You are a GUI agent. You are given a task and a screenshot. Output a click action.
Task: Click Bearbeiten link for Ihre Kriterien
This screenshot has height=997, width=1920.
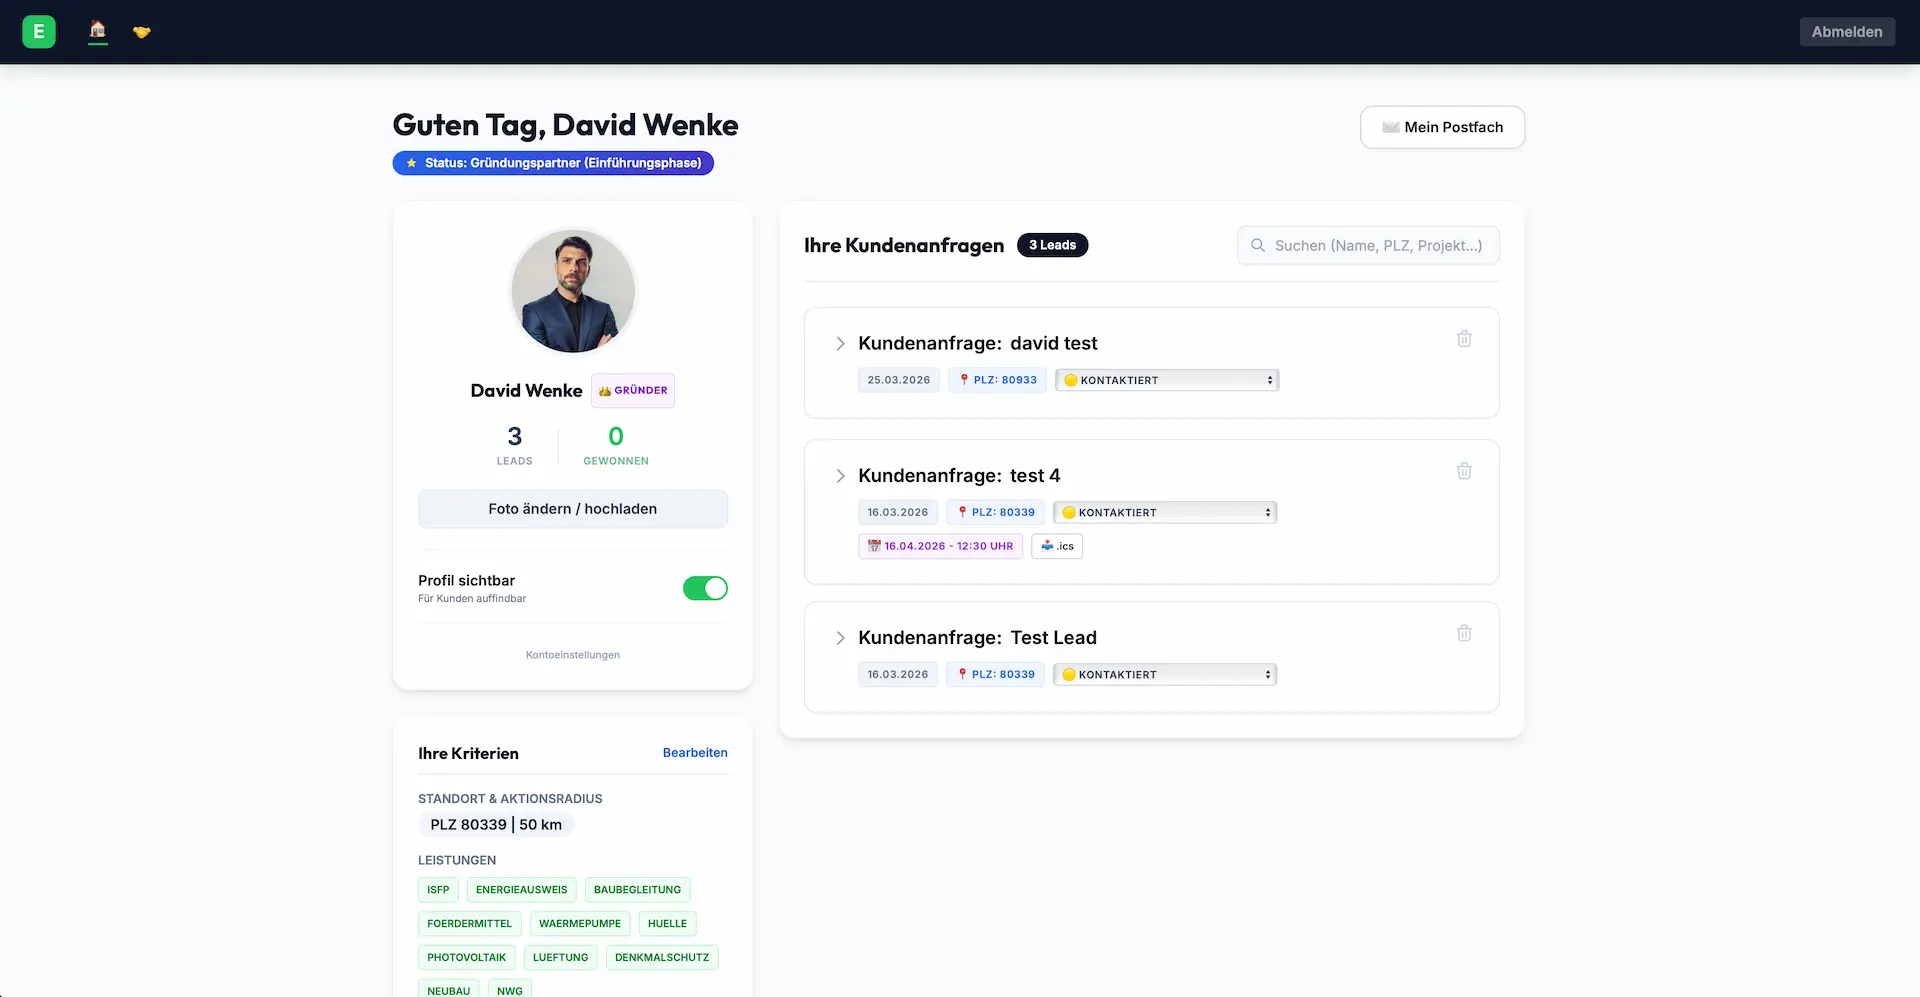click(695, 753)
